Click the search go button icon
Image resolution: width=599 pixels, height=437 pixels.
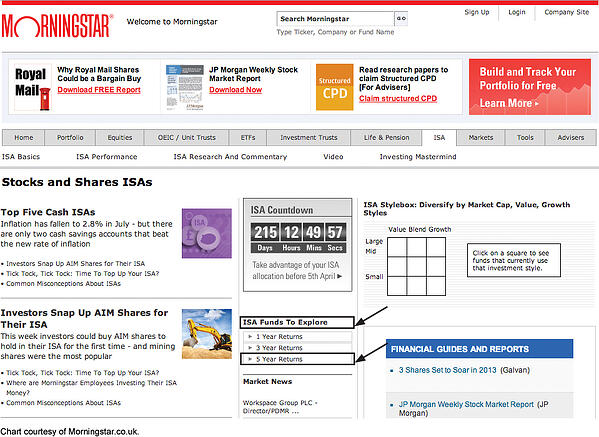click(401, 18)
